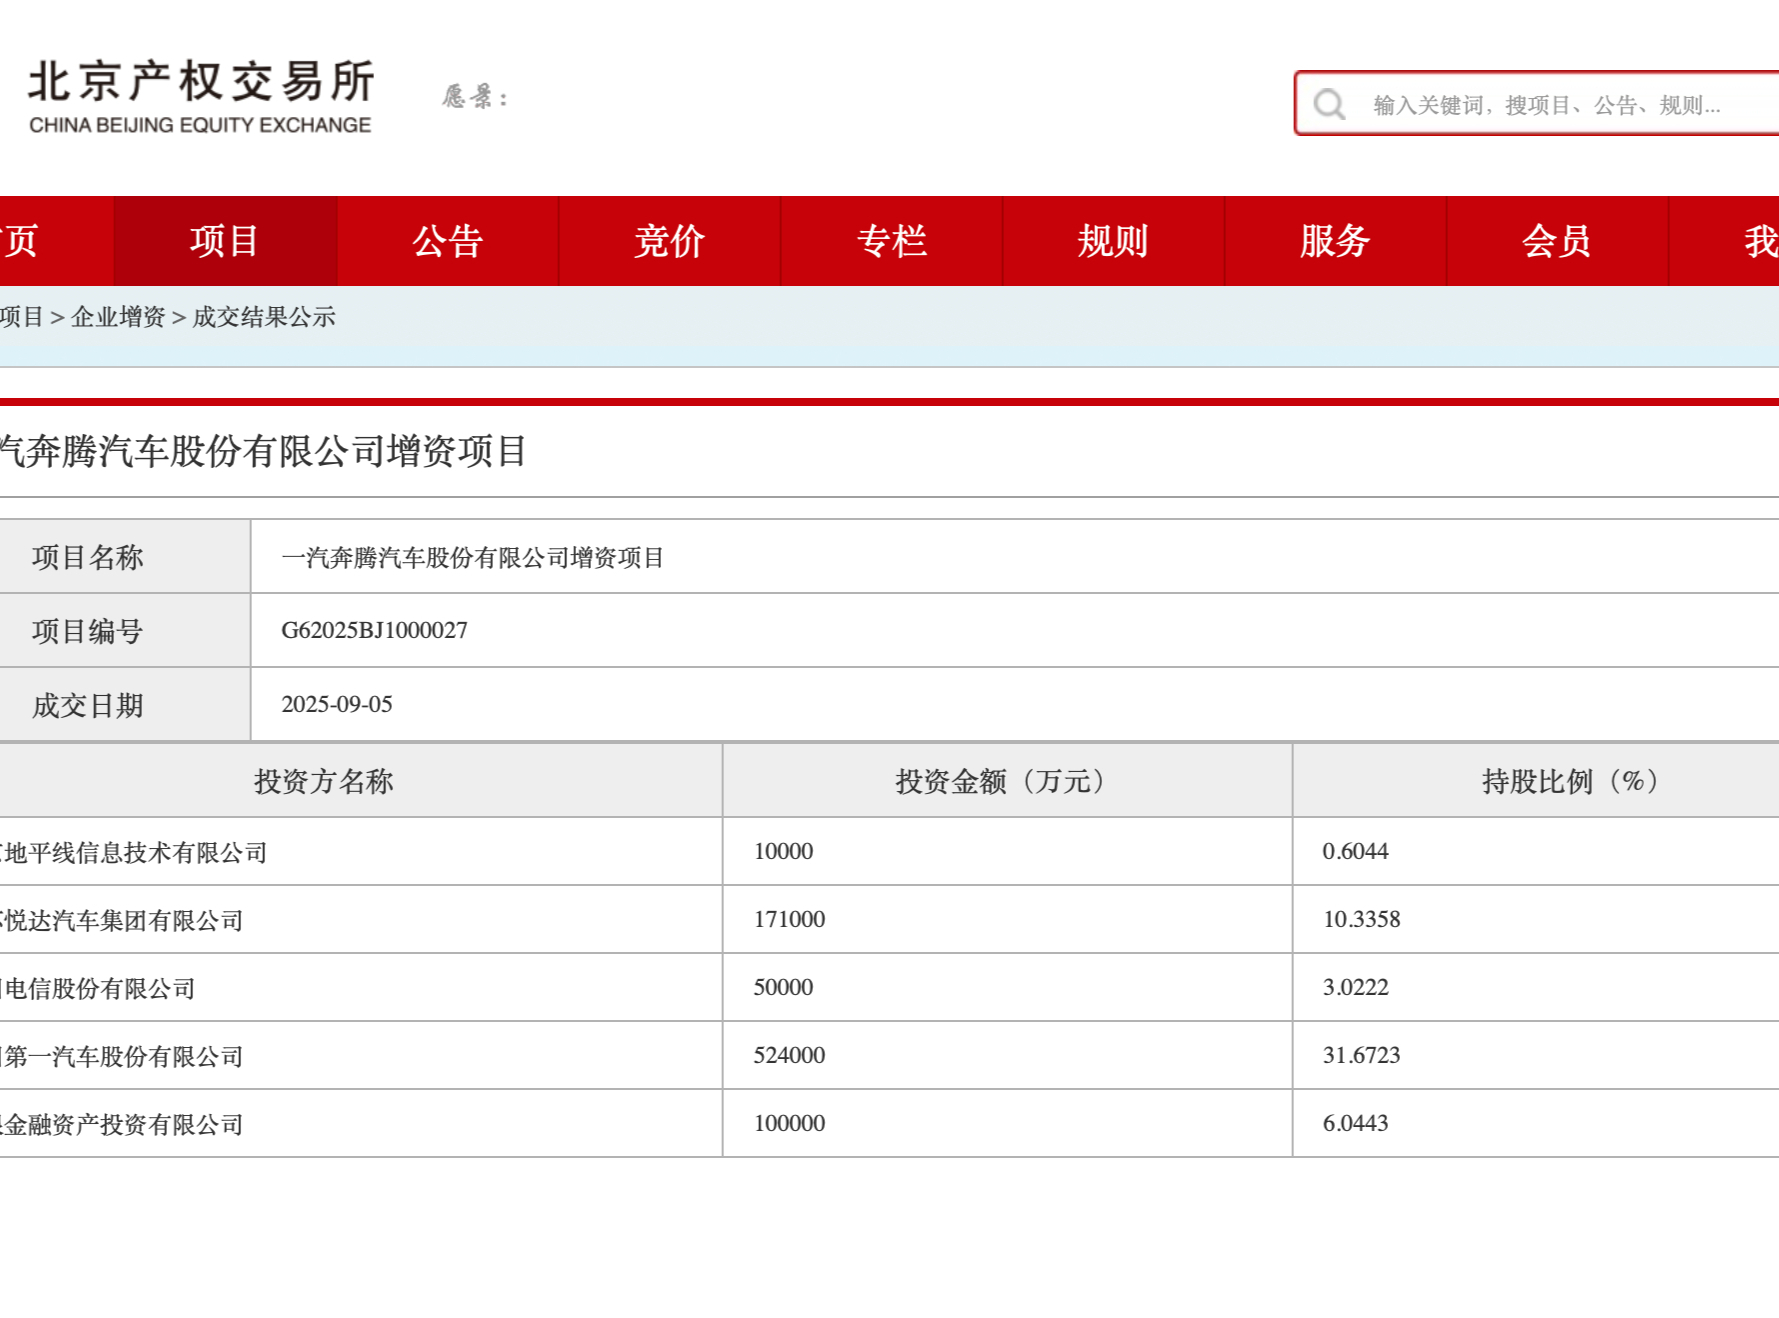Viewport: 1779px width, 1318px height.
Task: Select the 悦达汽车集团有限公司 investor row
Action: pos(123,920)
